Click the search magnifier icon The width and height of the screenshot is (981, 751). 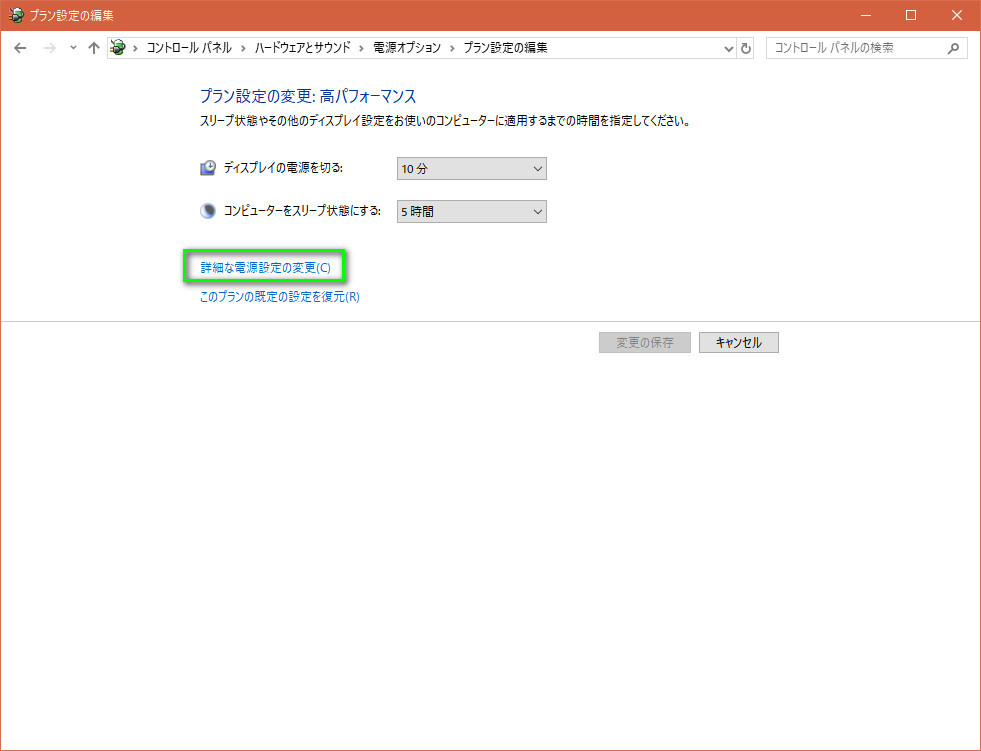point(954,48)
